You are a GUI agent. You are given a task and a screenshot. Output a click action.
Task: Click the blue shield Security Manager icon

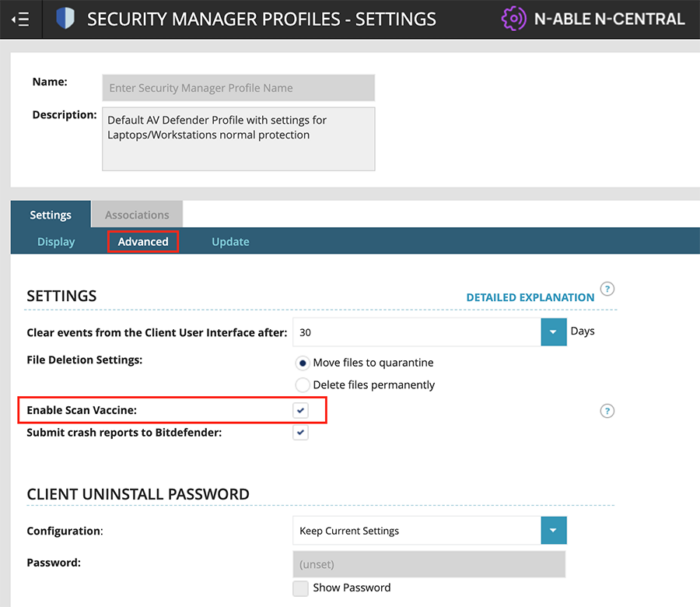click(x=65, y=19)
